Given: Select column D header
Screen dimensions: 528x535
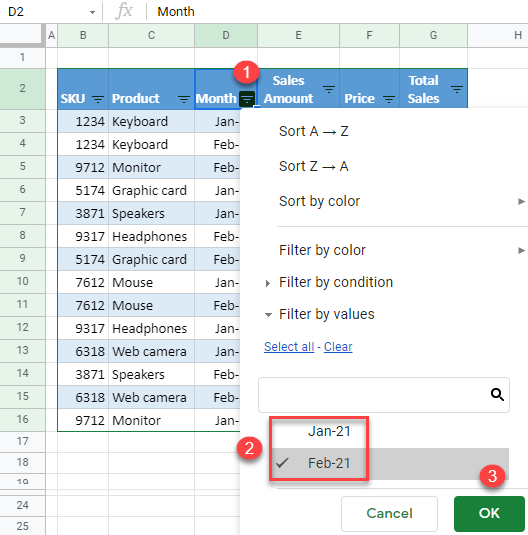Looking at the screenshot, I should 226,35.
